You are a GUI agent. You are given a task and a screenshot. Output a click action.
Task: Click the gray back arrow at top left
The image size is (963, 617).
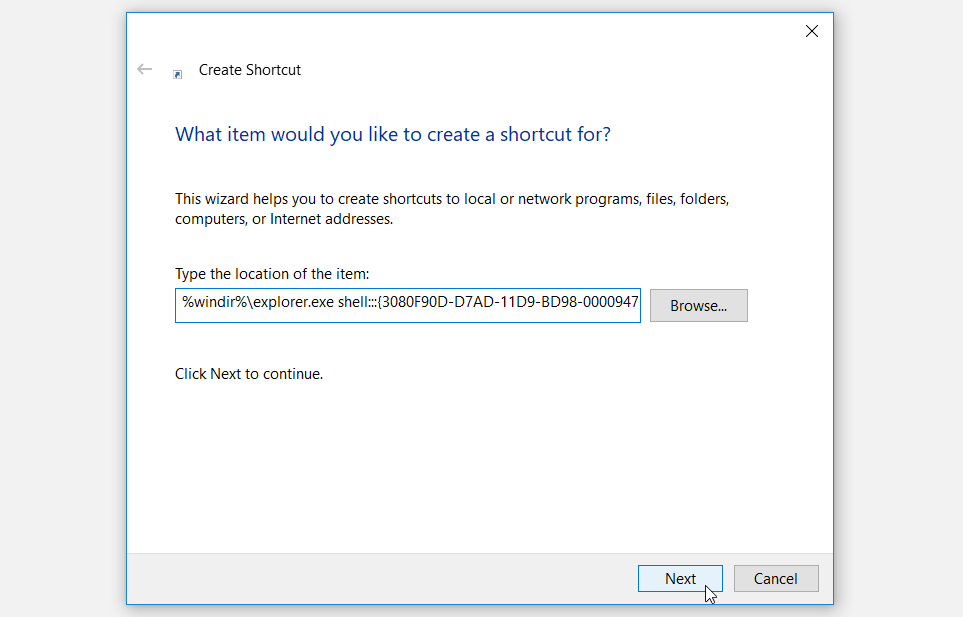144,69
